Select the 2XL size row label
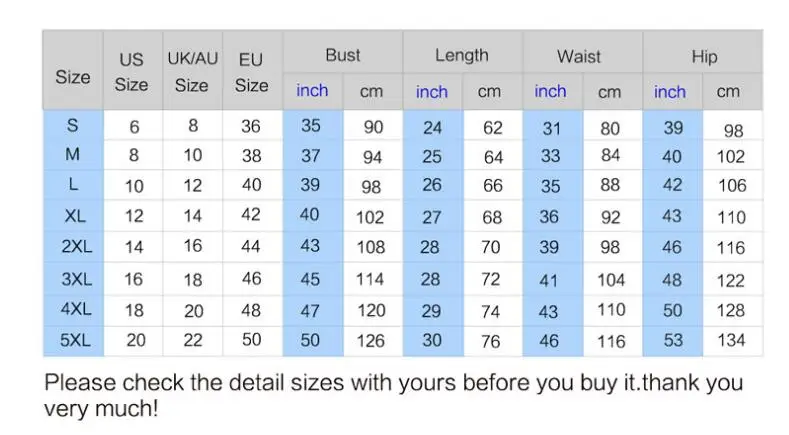789x435 pixels. 76,246
